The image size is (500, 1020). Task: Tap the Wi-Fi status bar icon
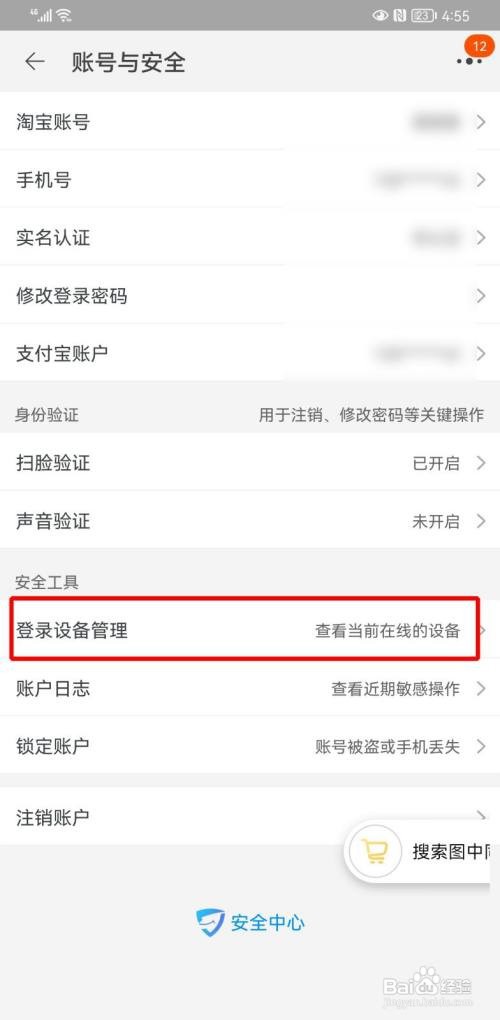point(64,15)
